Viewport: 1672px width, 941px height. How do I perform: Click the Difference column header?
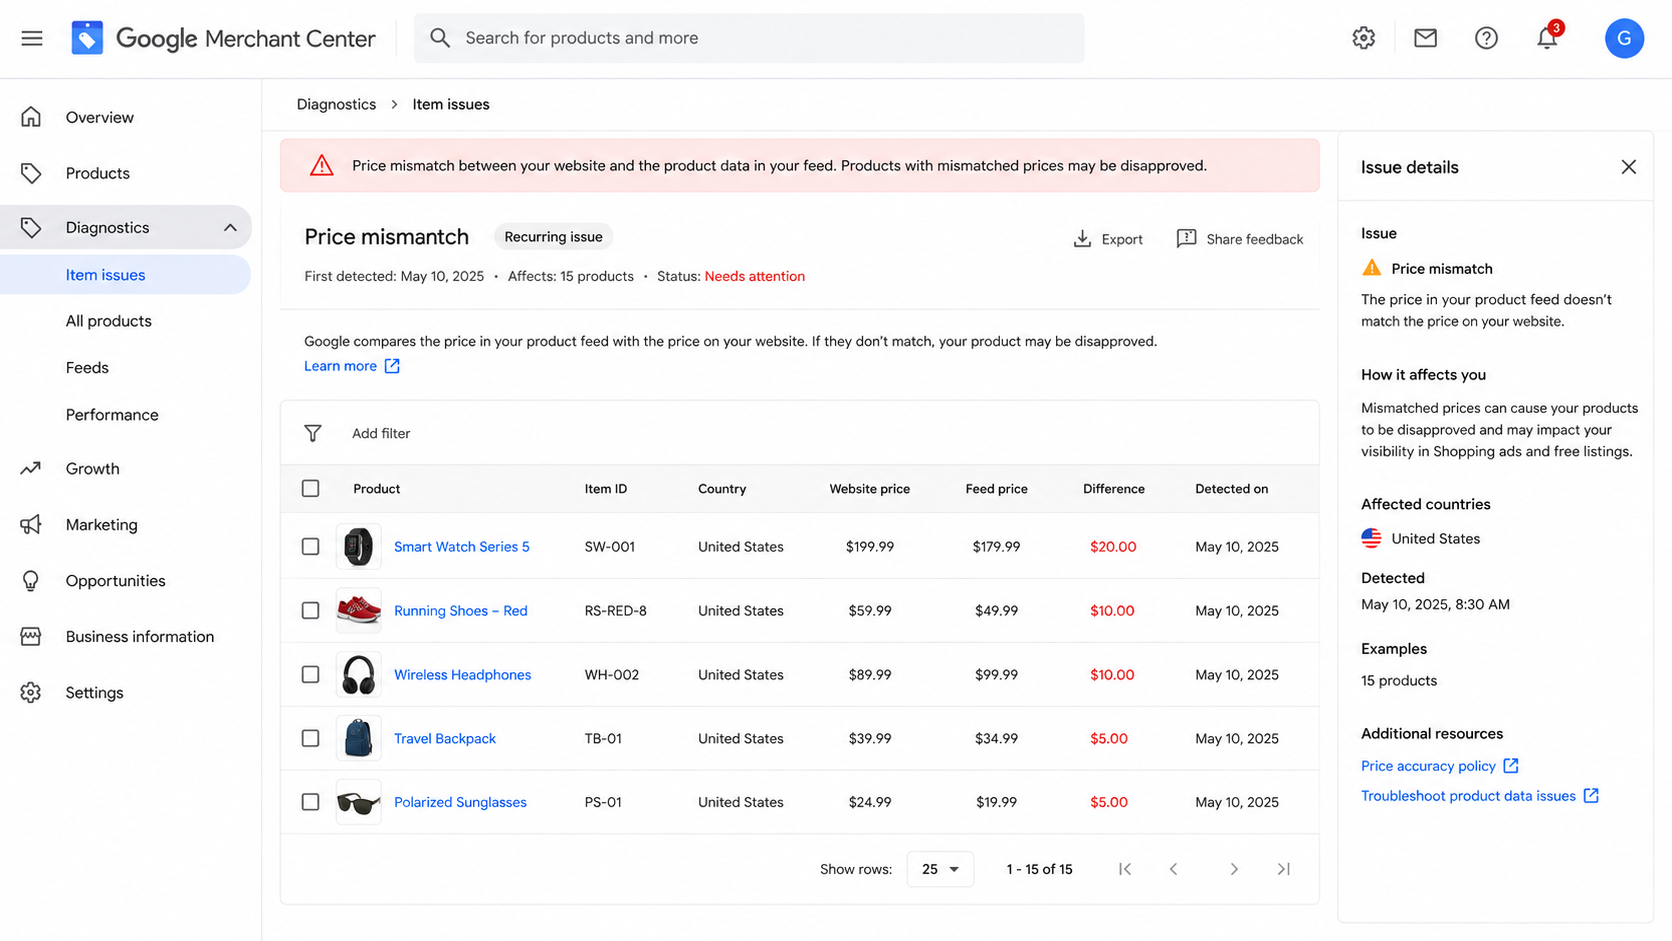pos(1113,489)
